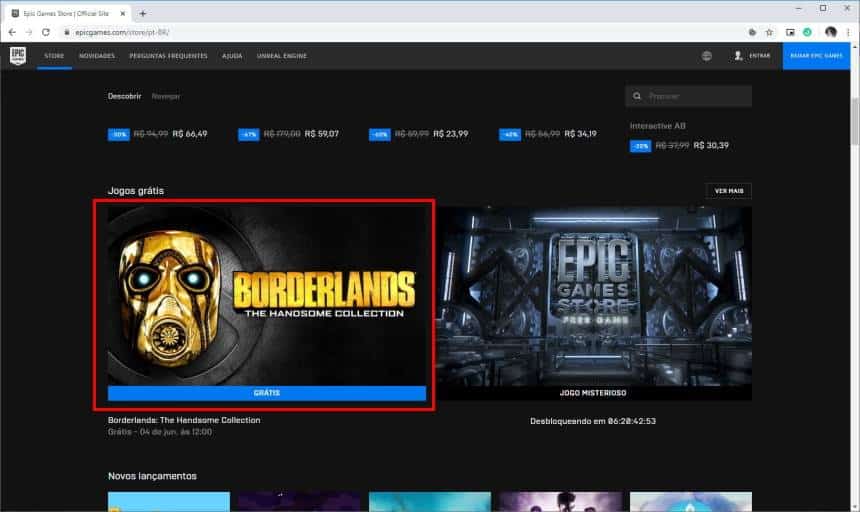Go forward using the browser forward arrow

click(x=29, y=32)
